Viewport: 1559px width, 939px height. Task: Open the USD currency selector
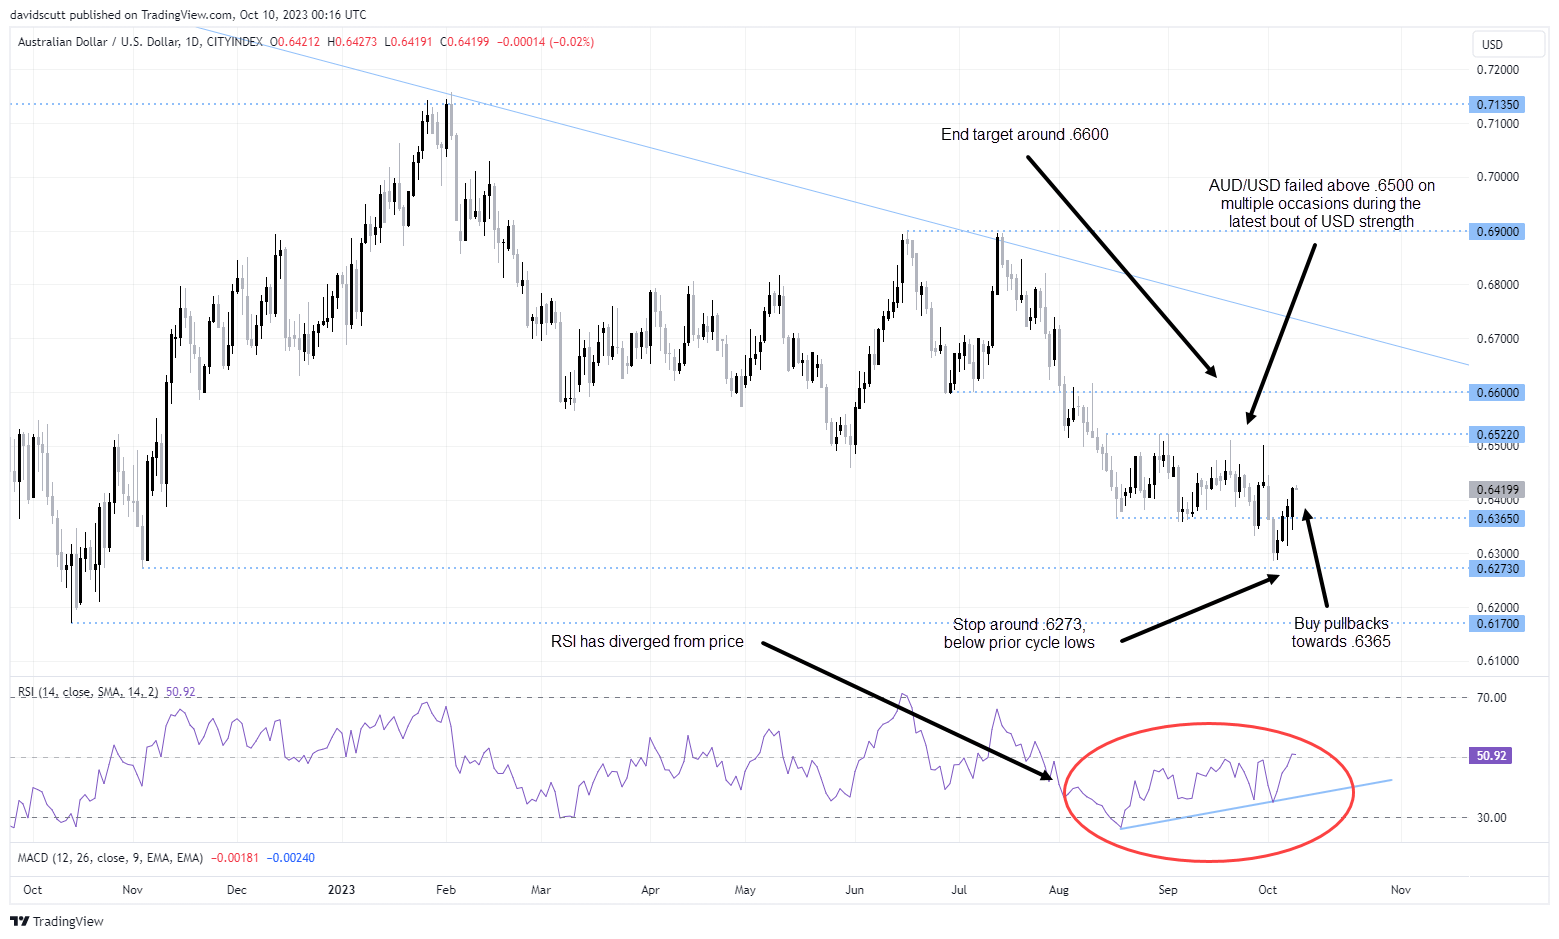1509,44
